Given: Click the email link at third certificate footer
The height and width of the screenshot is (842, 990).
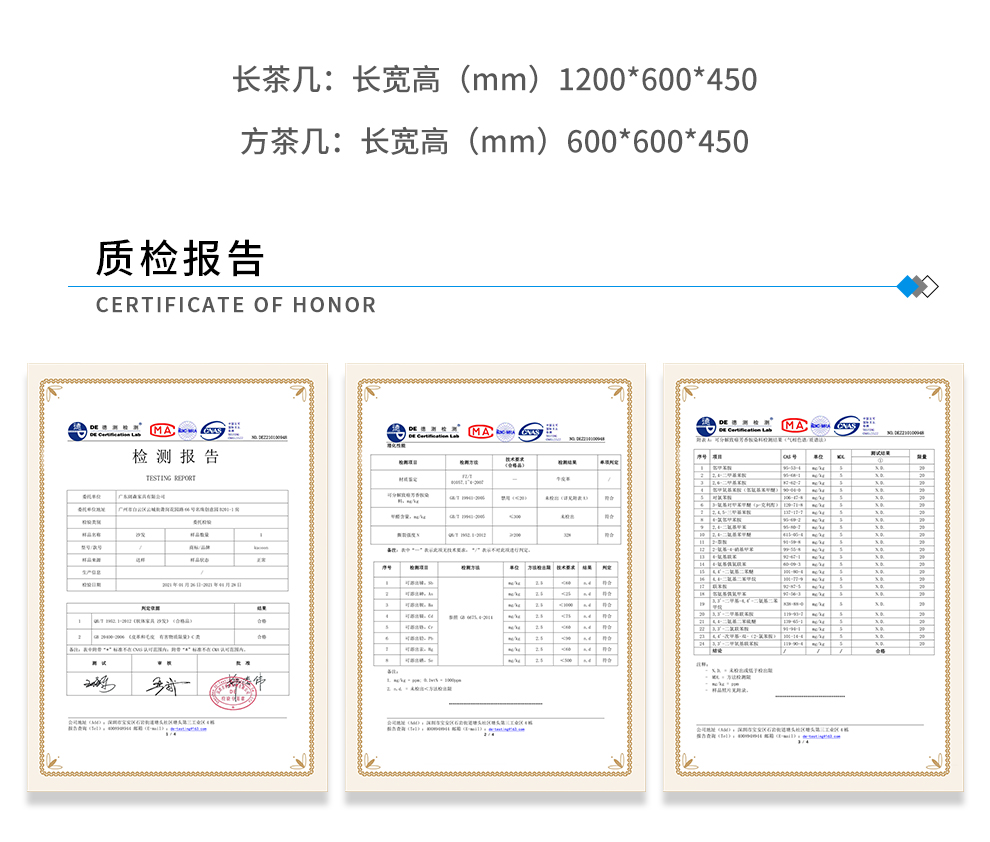Looking at the screenshot, I should tap(822, 735).
